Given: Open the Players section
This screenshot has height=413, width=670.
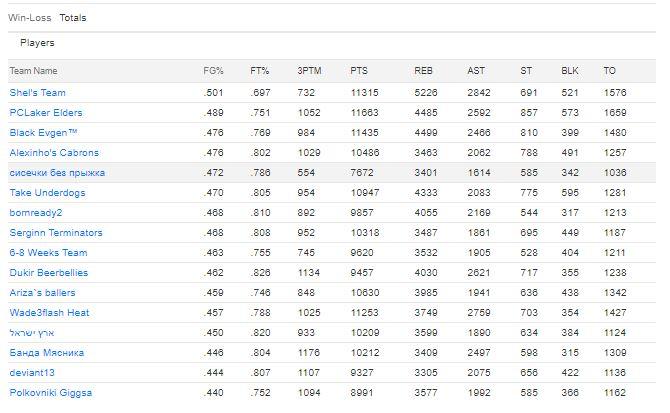Looking at the screenshot, I should tap(37, 43).
